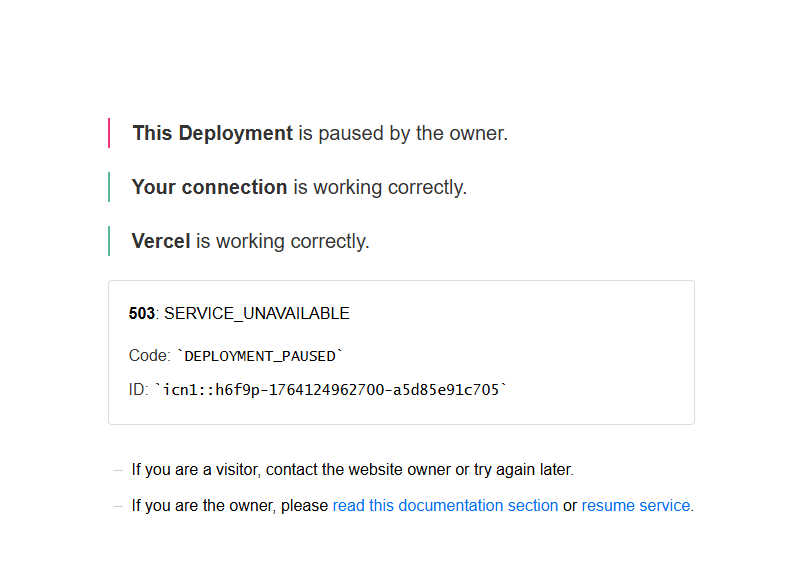Click the If you are the owner text

pyautogui.click(x=203, y=506)
